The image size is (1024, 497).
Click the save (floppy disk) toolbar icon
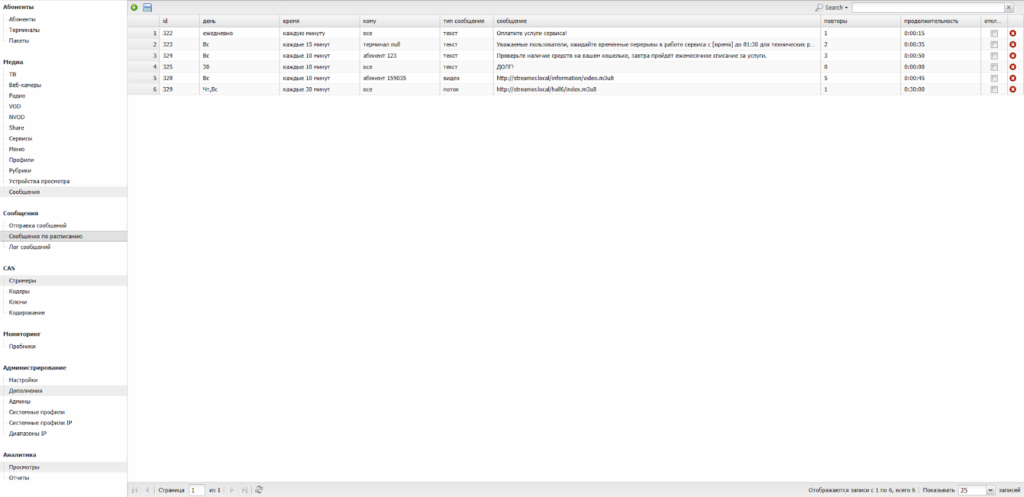148,7
